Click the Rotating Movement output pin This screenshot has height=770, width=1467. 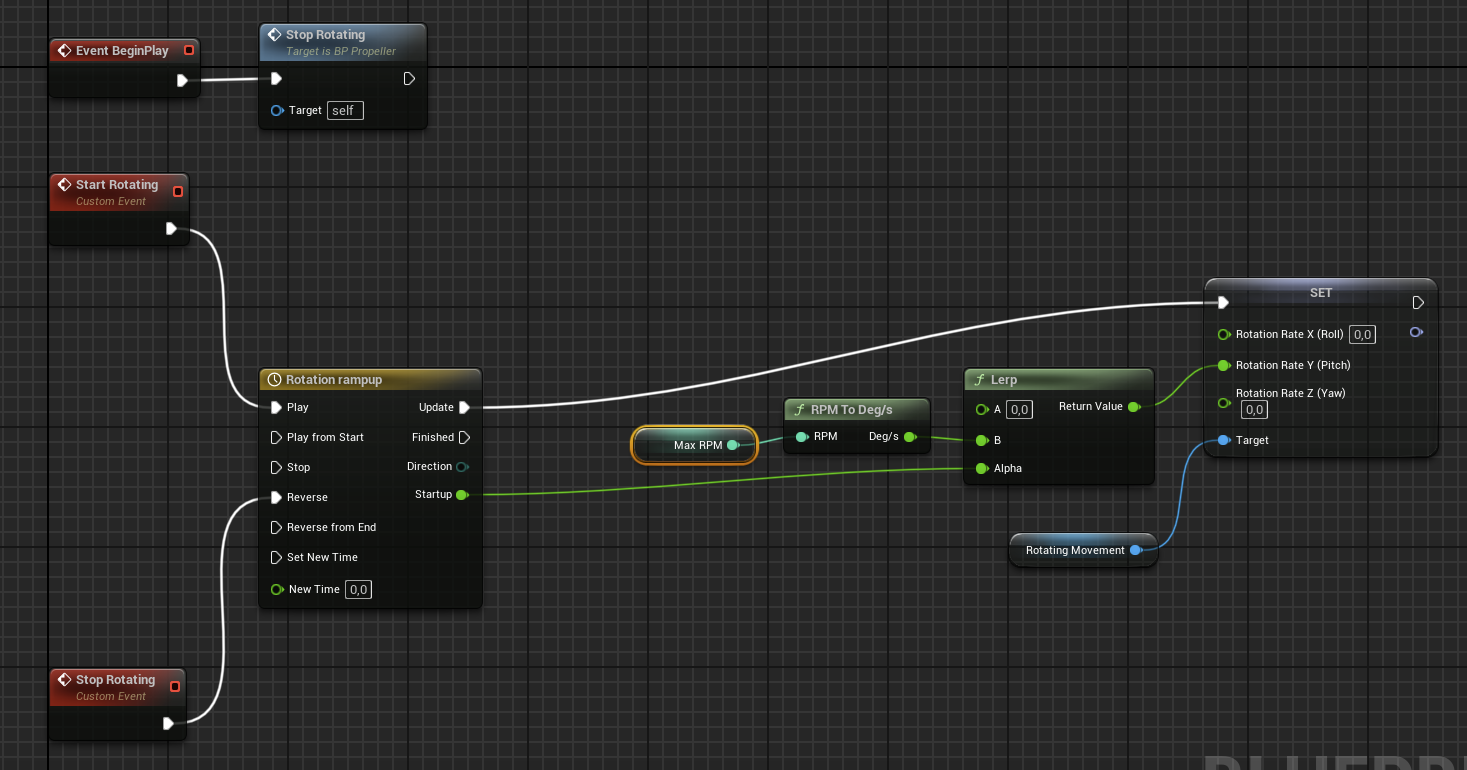click(x=1135, y=550)
